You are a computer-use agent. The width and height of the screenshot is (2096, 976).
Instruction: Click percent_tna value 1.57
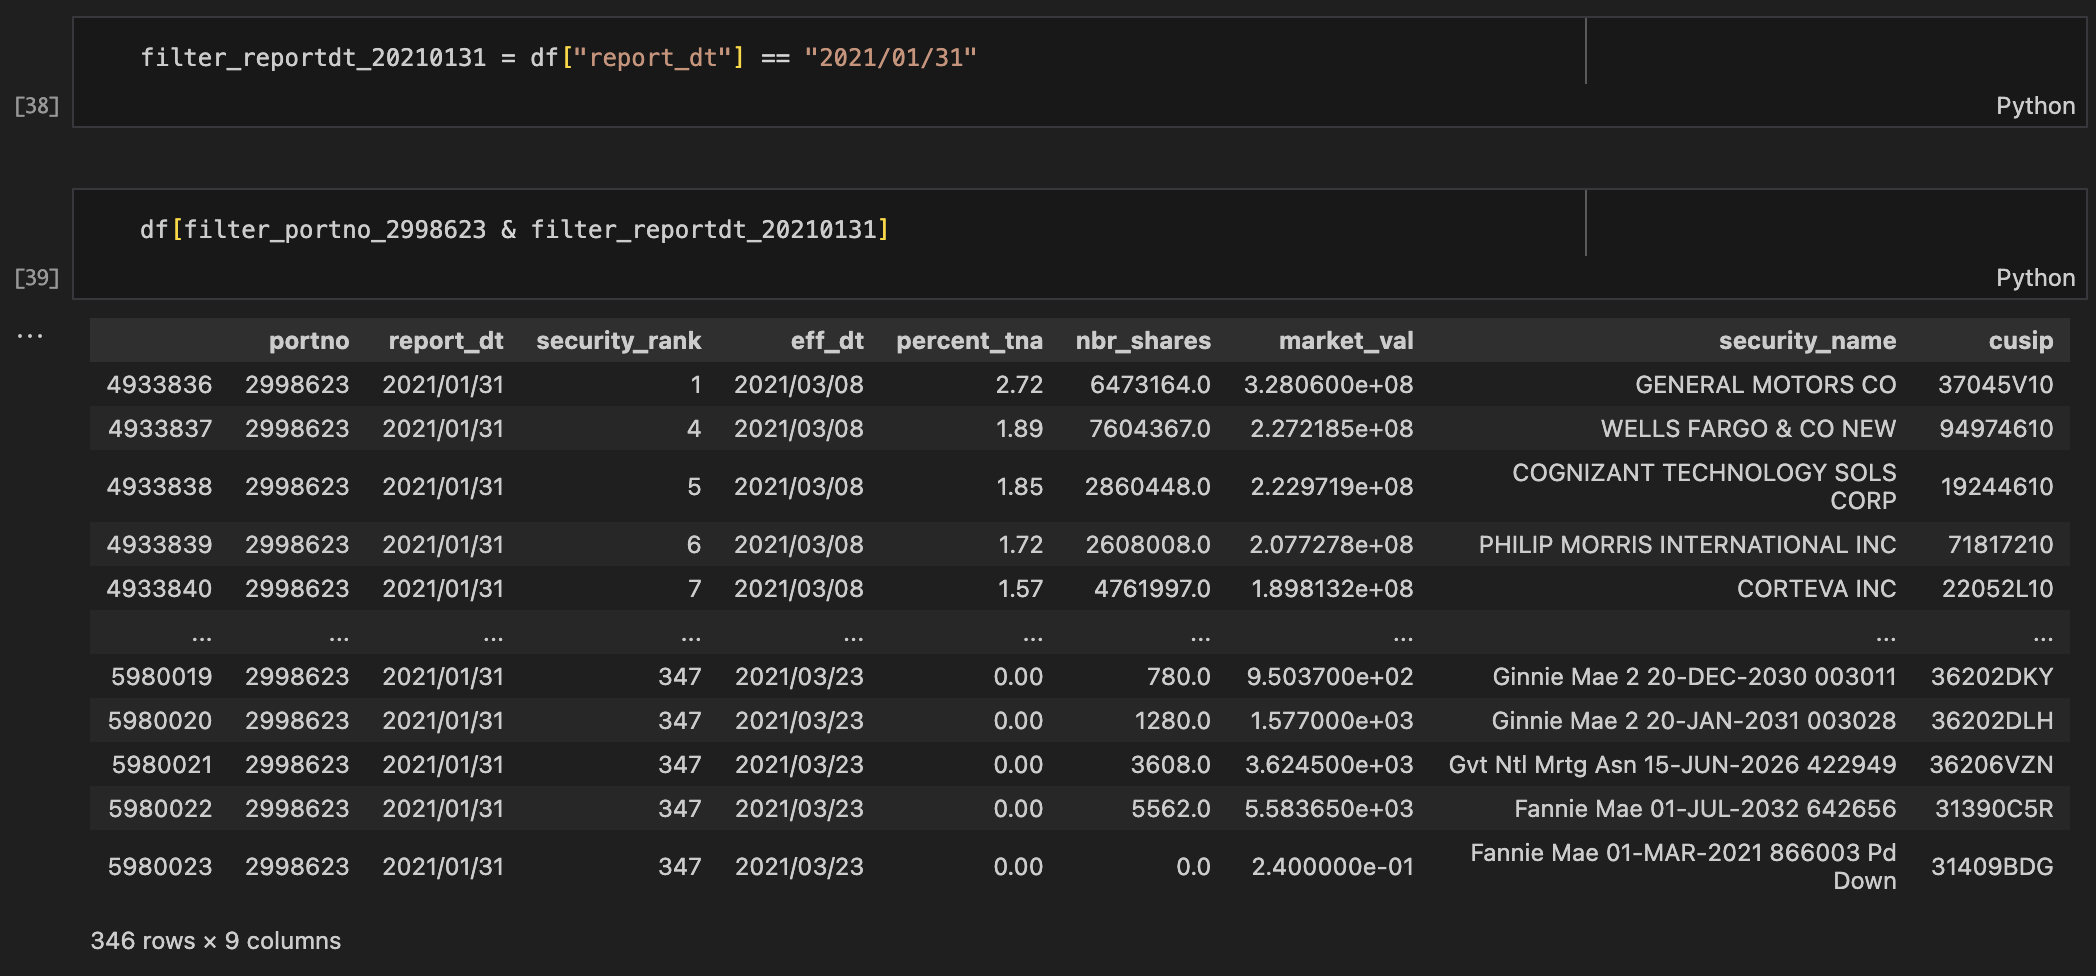1020,589
